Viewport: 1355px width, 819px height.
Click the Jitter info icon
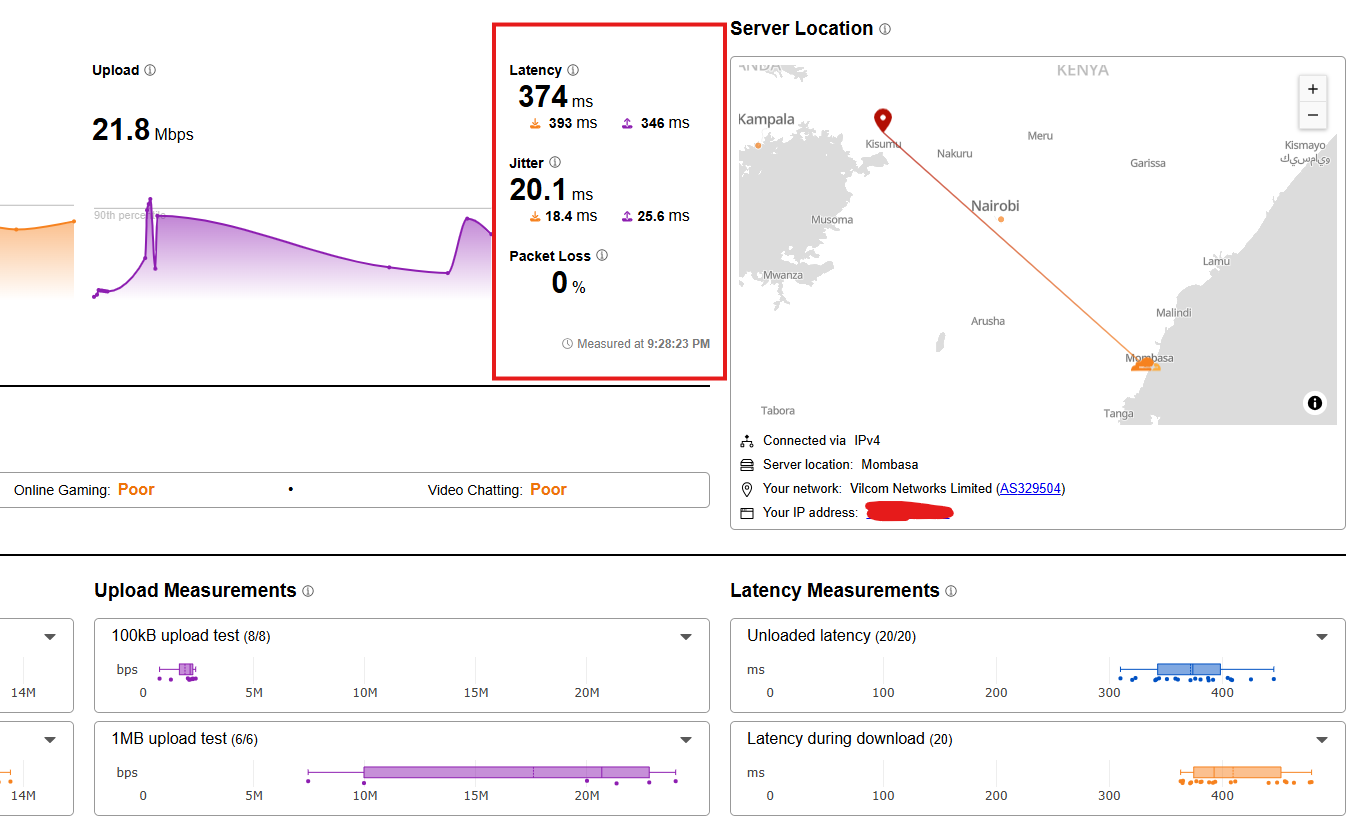[555, 162]
